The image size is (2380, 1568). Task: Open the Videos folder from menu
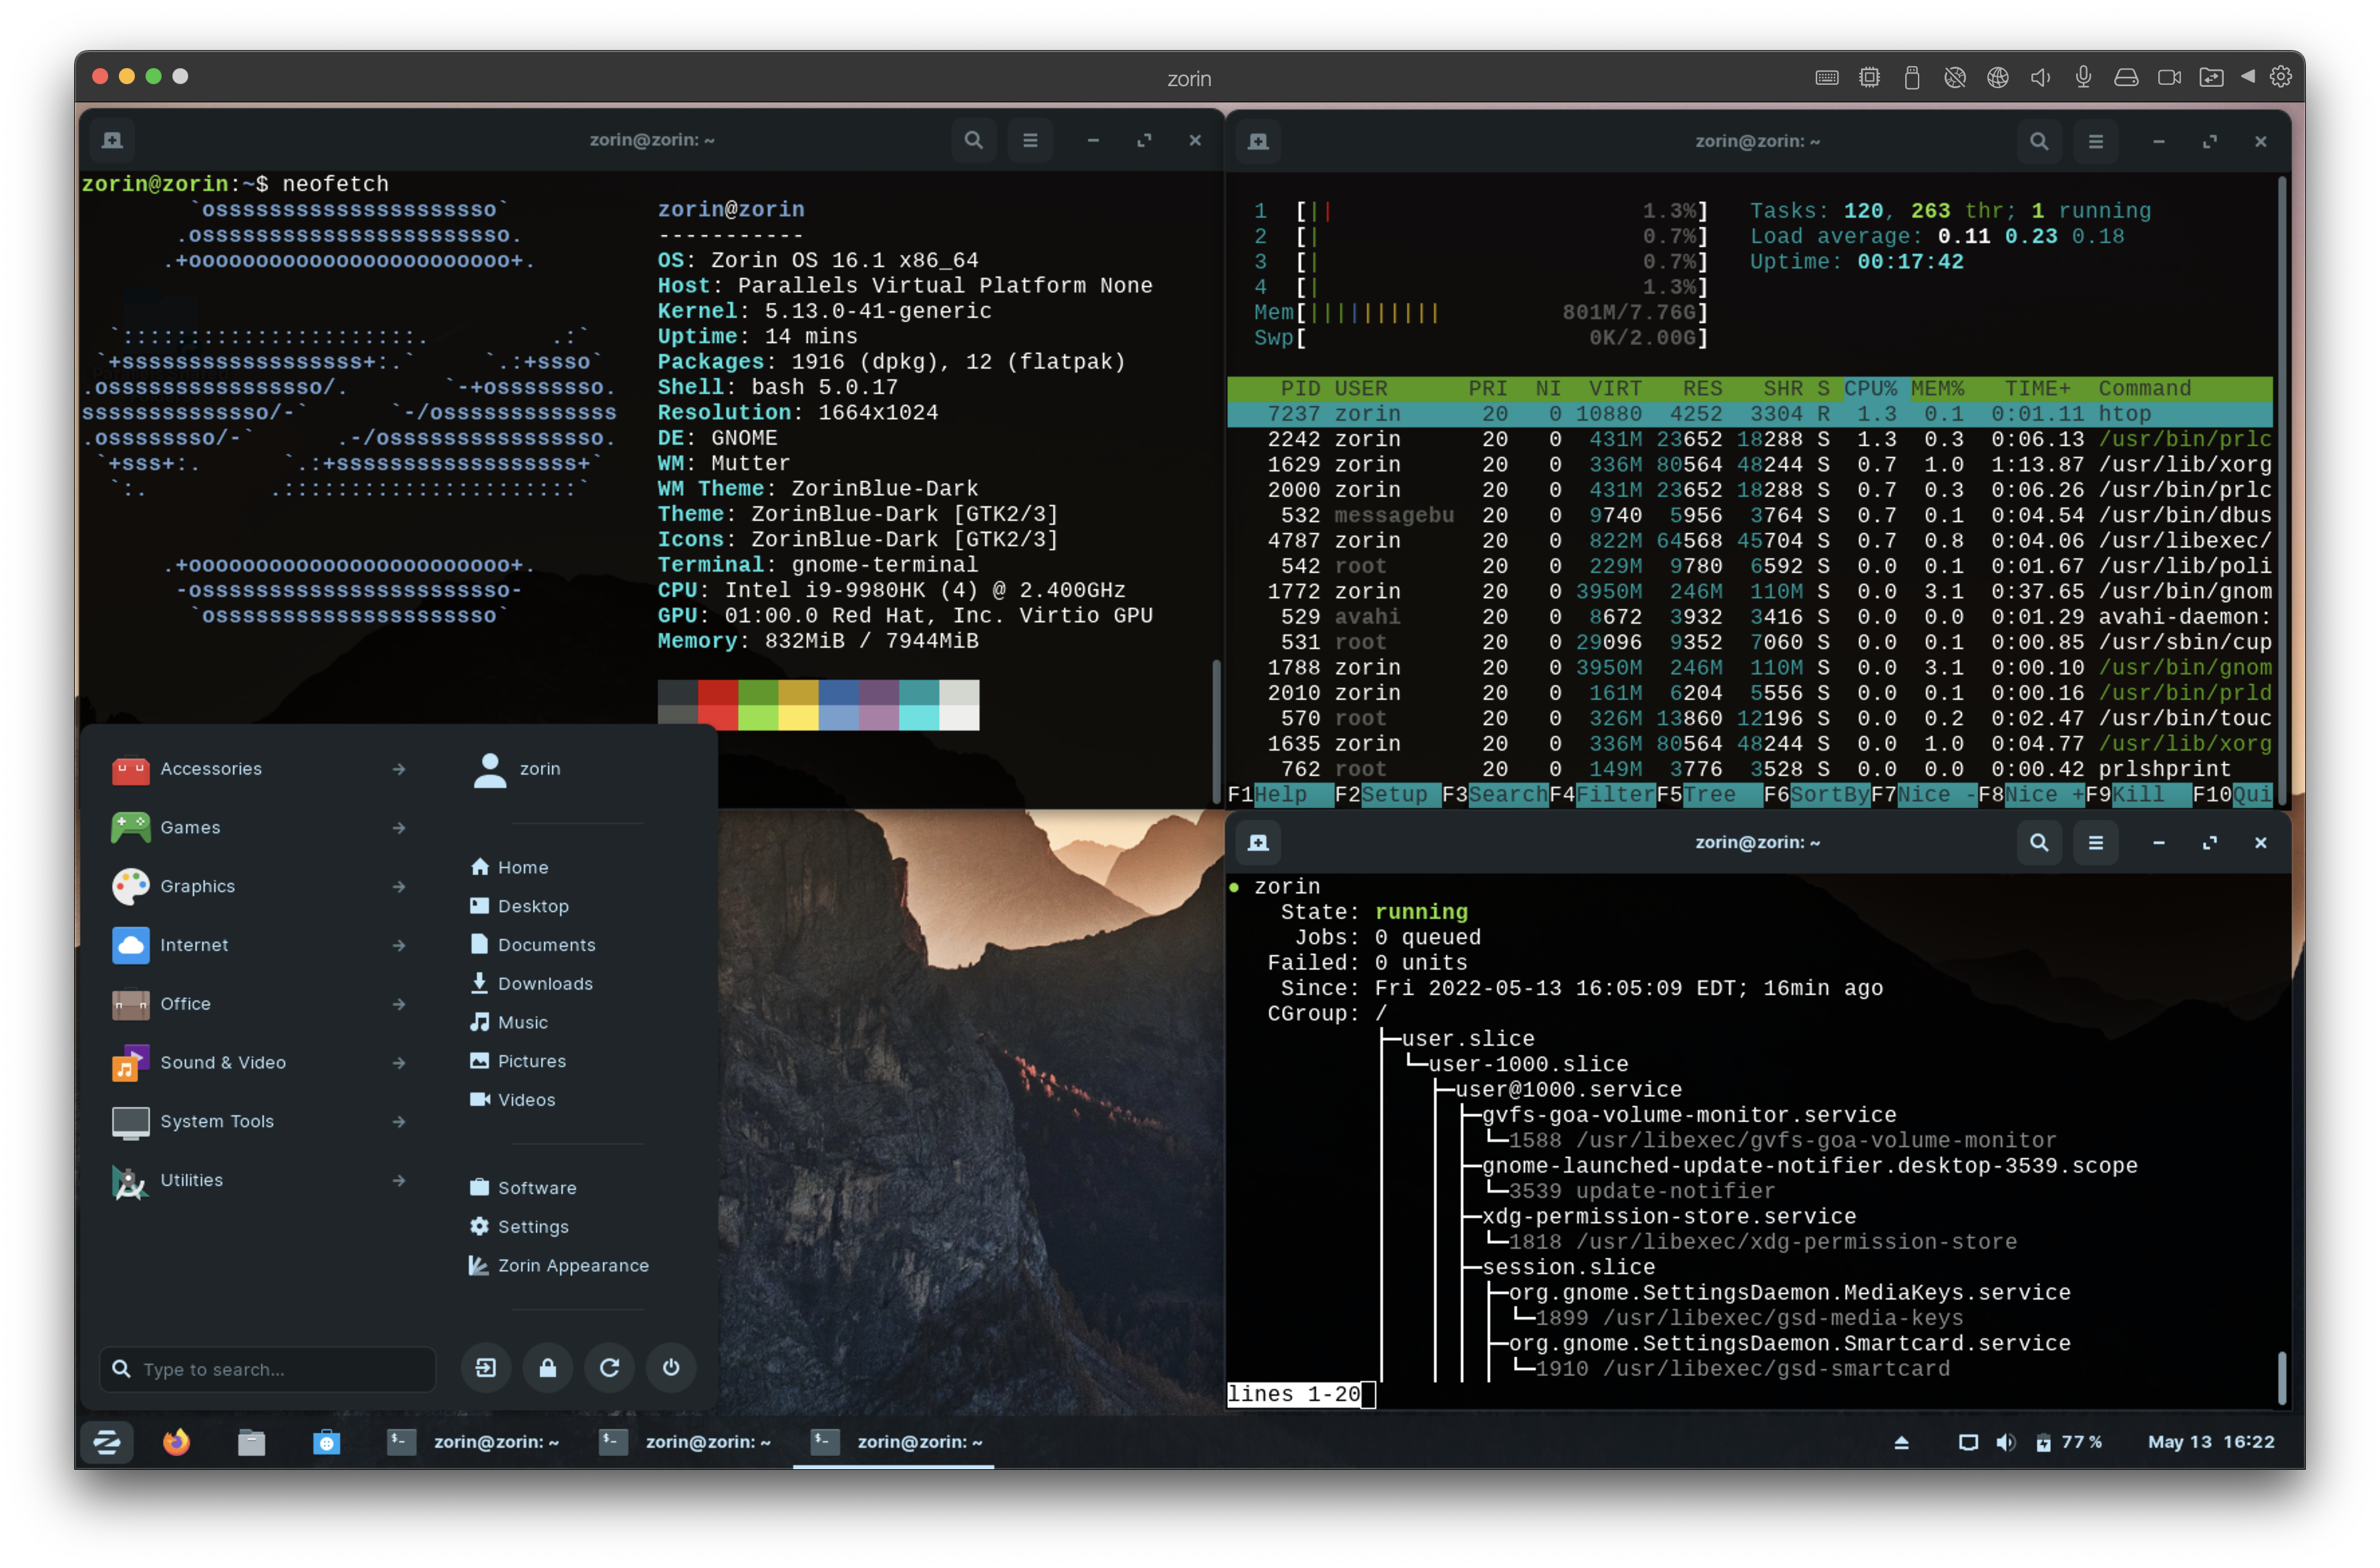512,1099
